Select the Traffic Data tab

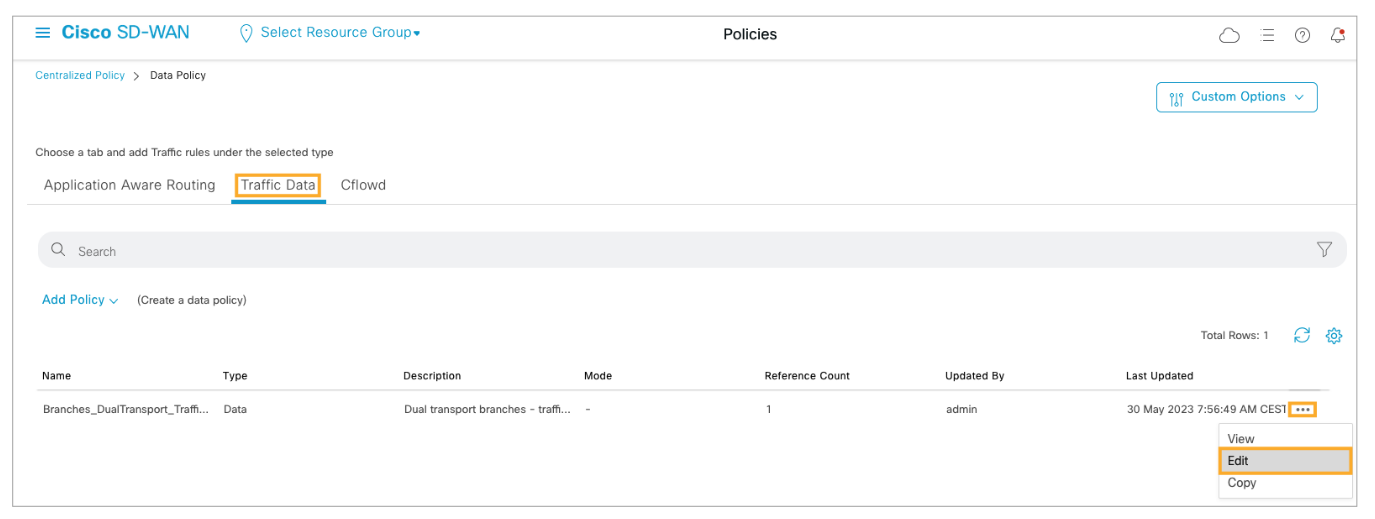tap(278, 185)
